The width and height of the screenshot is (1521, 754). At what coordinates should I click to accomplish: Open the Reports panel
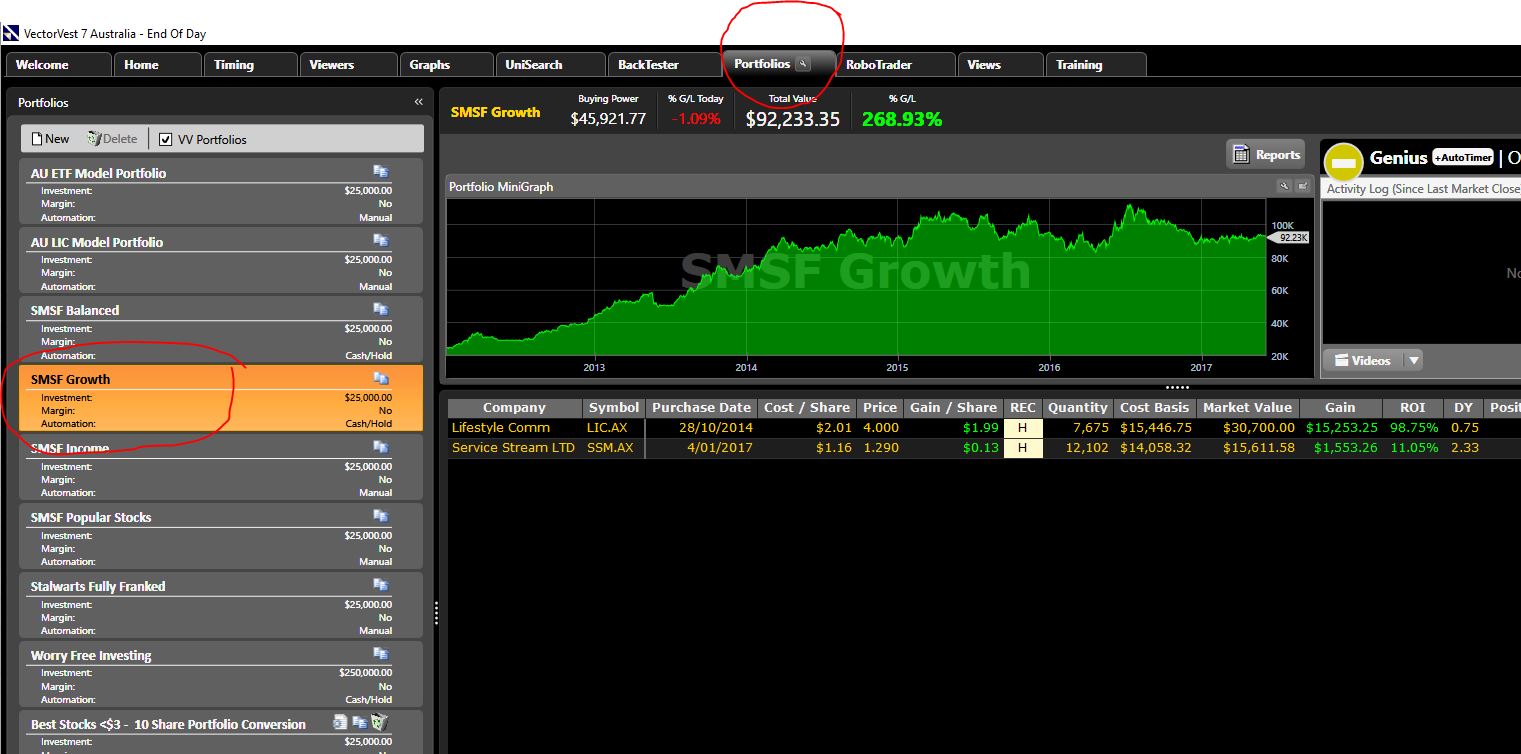click(1265, 153)
